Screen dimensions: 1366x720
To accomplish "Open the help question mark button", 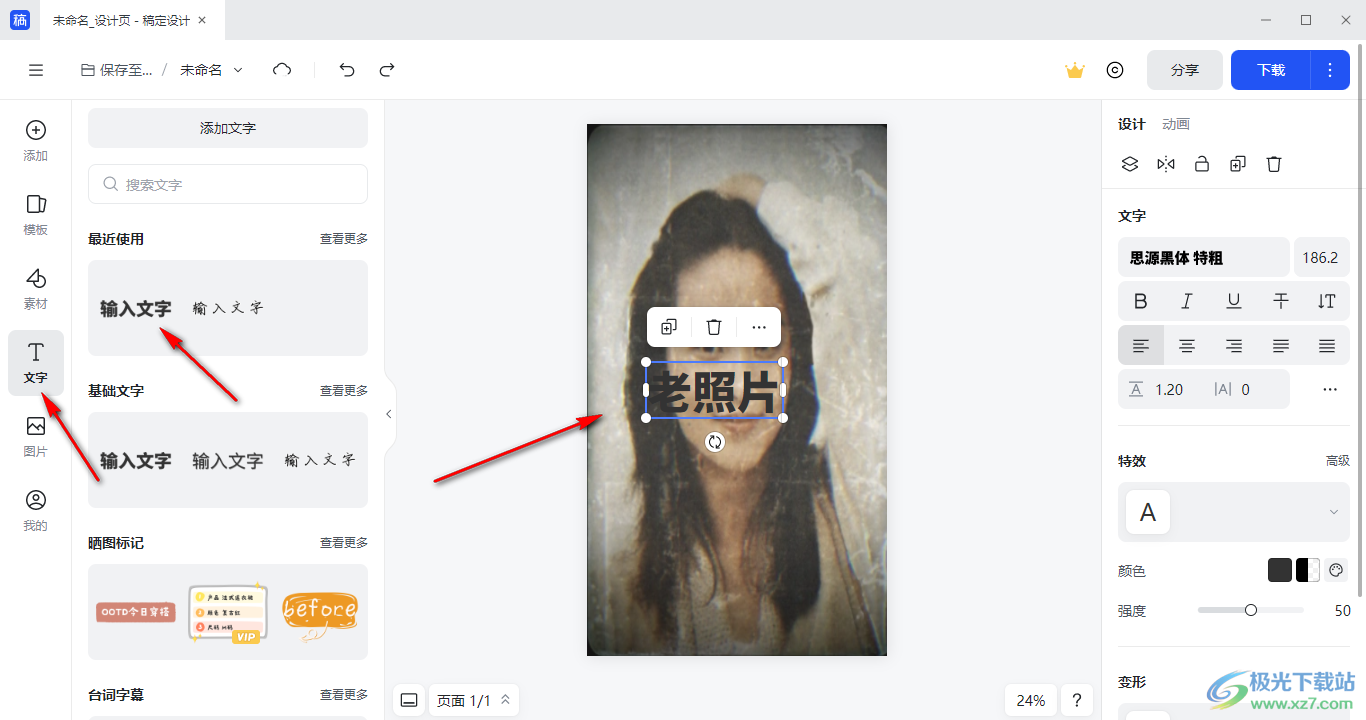I will [x=1076, y=700].
